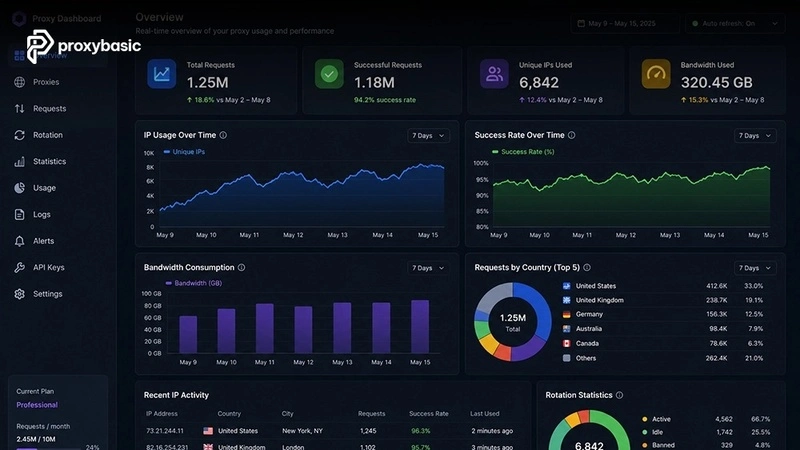This screenshot has width=800, height=450.
Task: Click the 96.3% success rate cell
Action: 420,431
